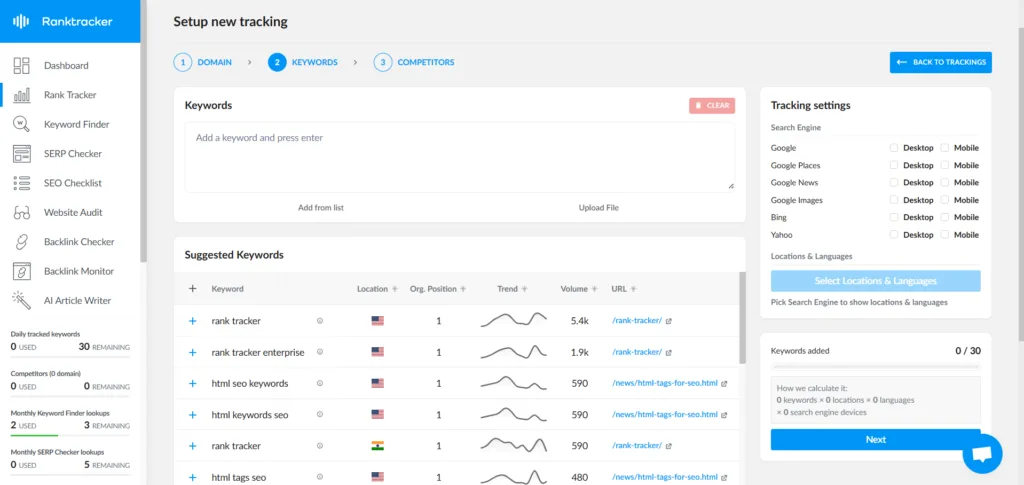This screenshot has width=1024, height=485.
Task: Add 'html seo keywords' with plus icon
Action: [x=192, y=384]
